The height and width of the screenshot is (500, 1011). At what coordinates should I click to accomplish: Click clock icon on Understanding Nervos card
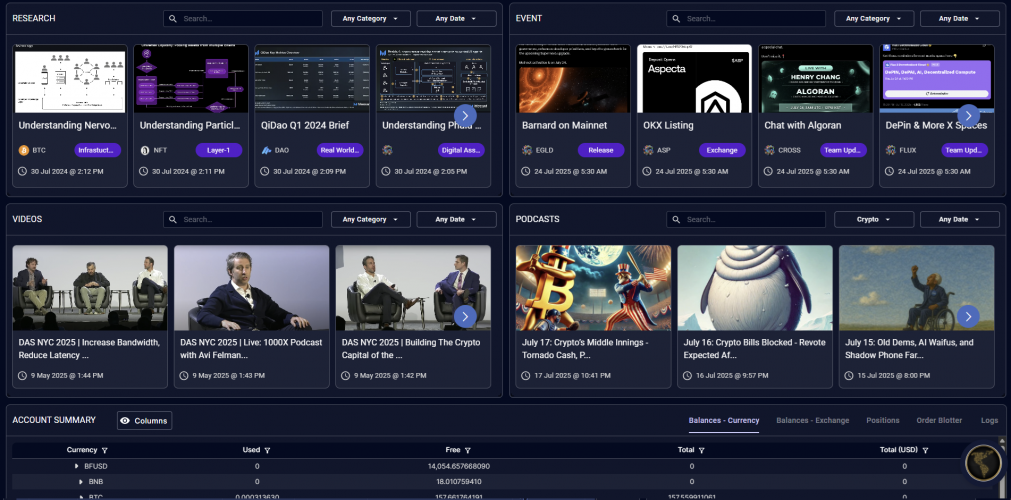23,172
